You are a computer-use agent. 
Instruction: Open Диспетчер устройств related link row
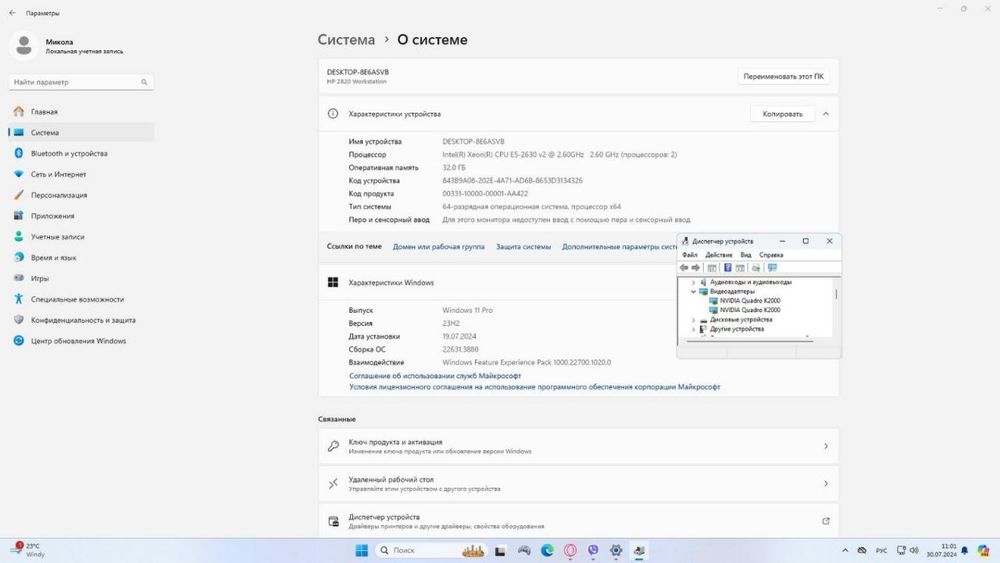pyautogui.click(x=578, y=522)
